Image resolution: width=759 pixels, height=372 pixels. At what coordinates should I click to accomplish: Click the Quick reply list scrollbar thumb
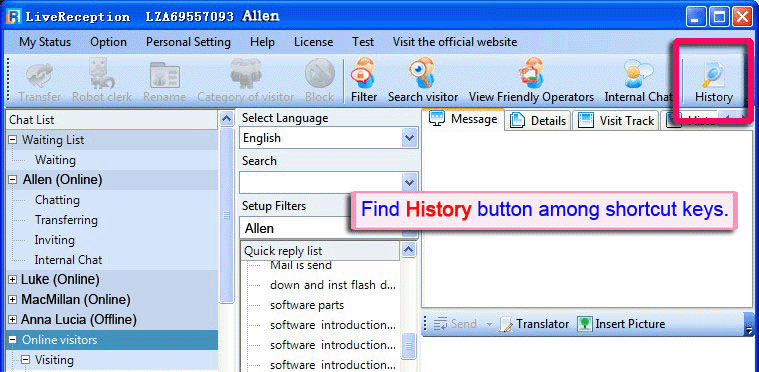[409, 346]
